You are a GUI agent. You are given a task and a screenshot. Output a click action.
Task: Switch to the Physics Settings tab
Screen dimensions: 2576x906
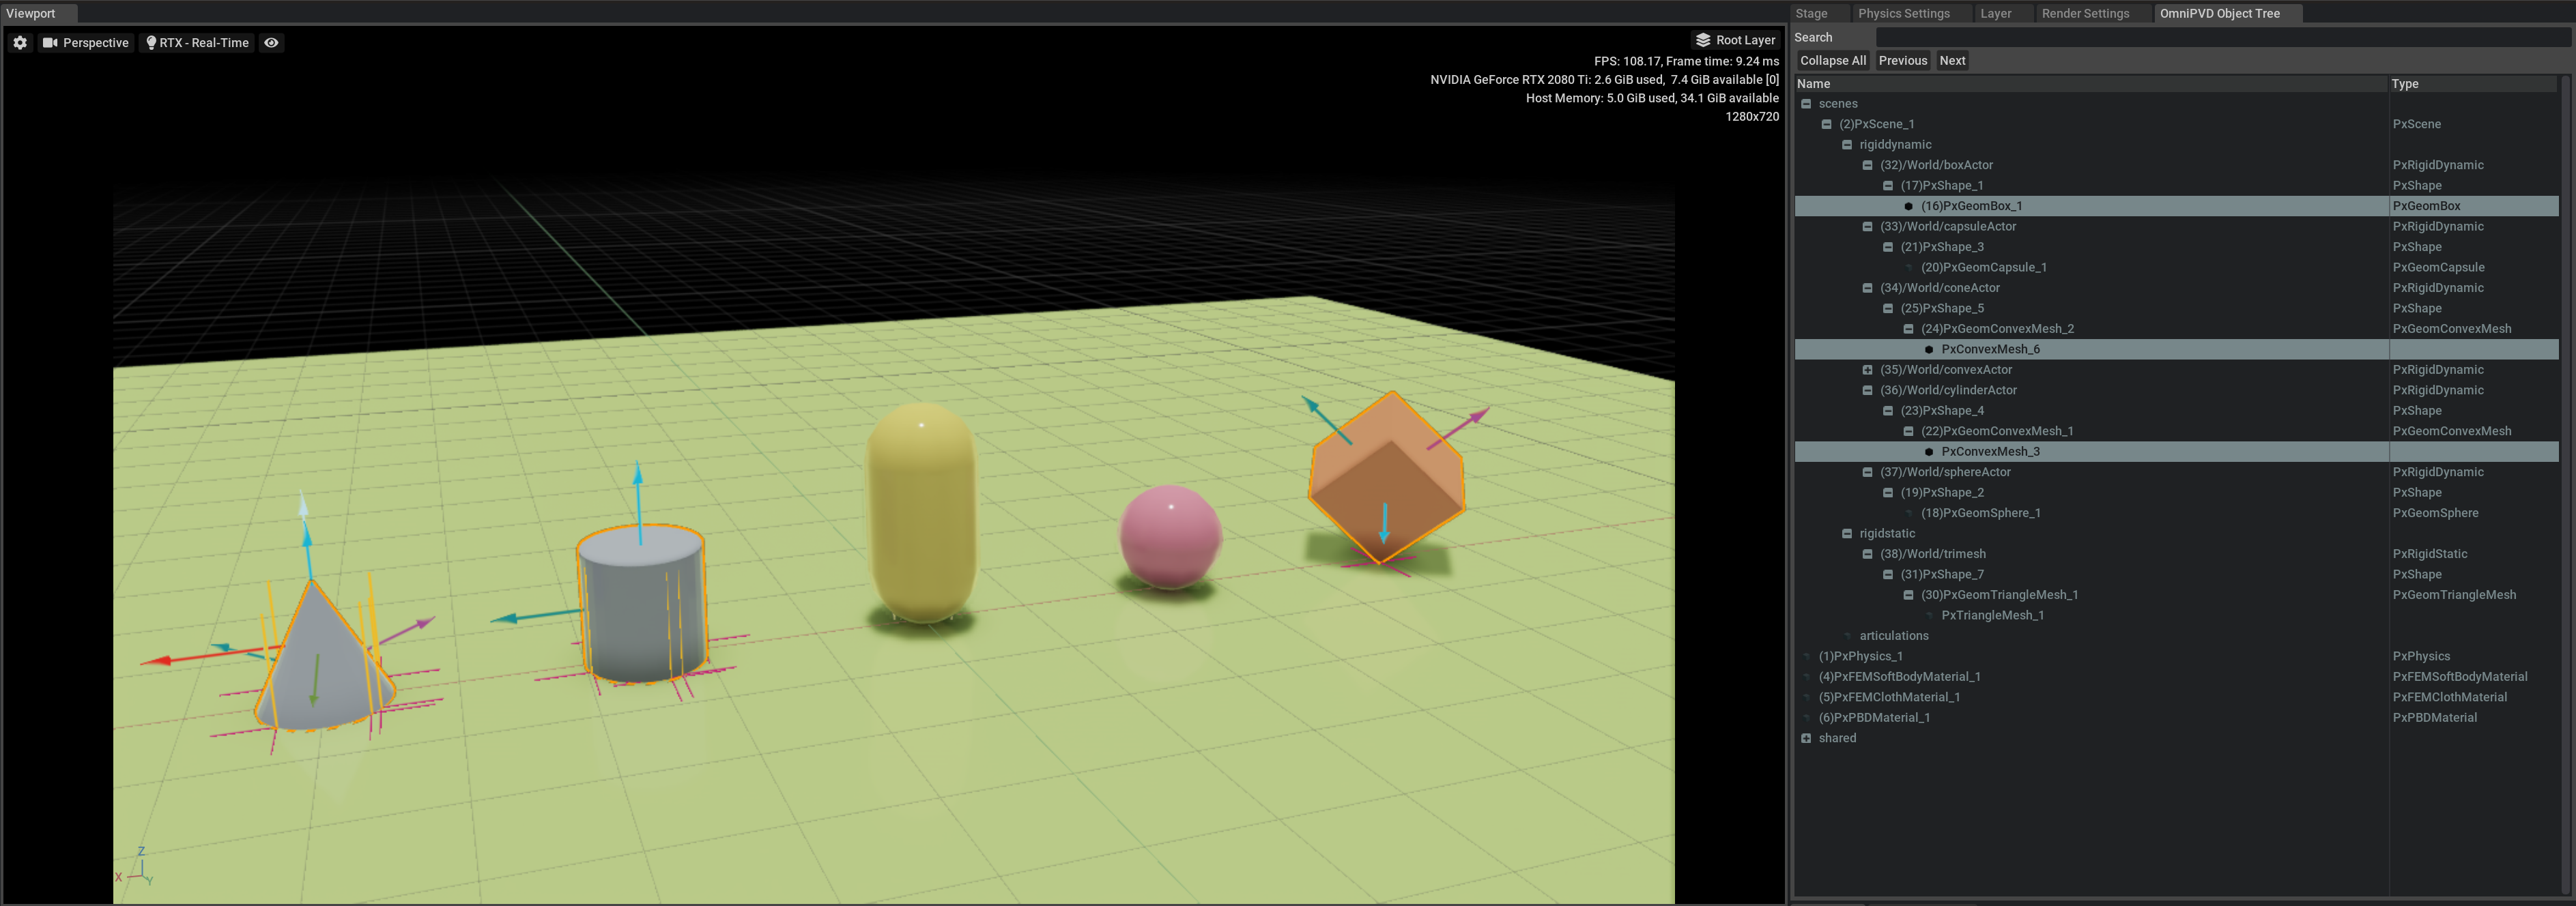click(x=1903, y=13)
